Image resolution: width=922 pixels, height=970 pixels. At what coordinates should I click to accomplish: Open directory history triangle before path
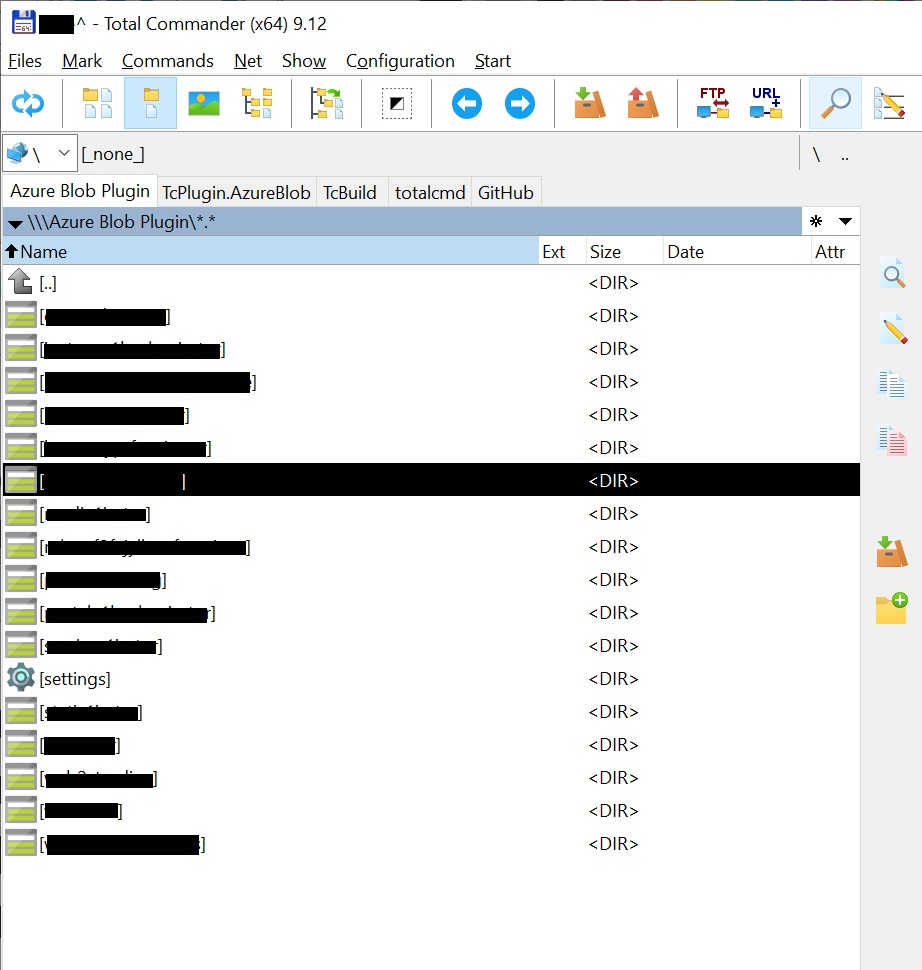[15, 223]
